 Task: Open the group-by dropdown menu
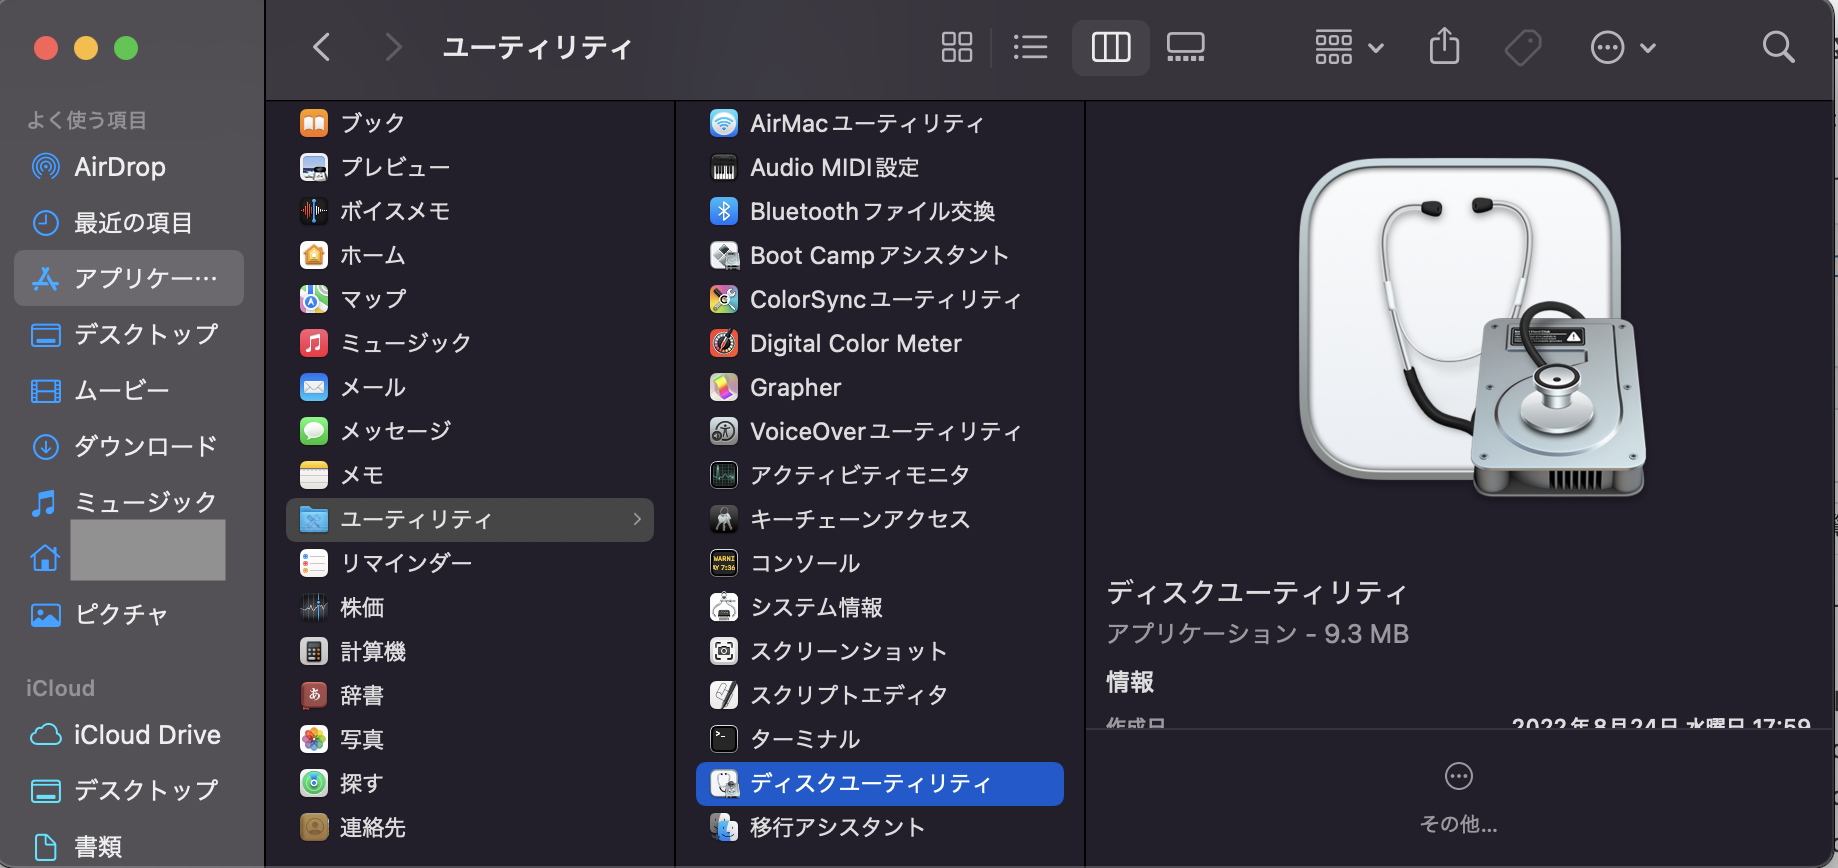pyautogui.click(x=1349, y=47)
